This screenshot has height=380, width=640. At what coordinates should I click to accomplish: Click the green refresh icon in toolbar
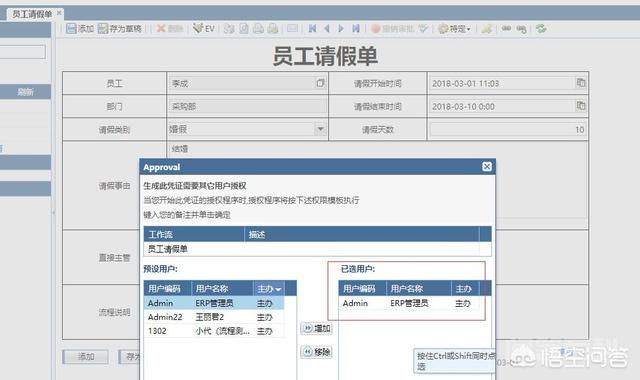[541, 29]
